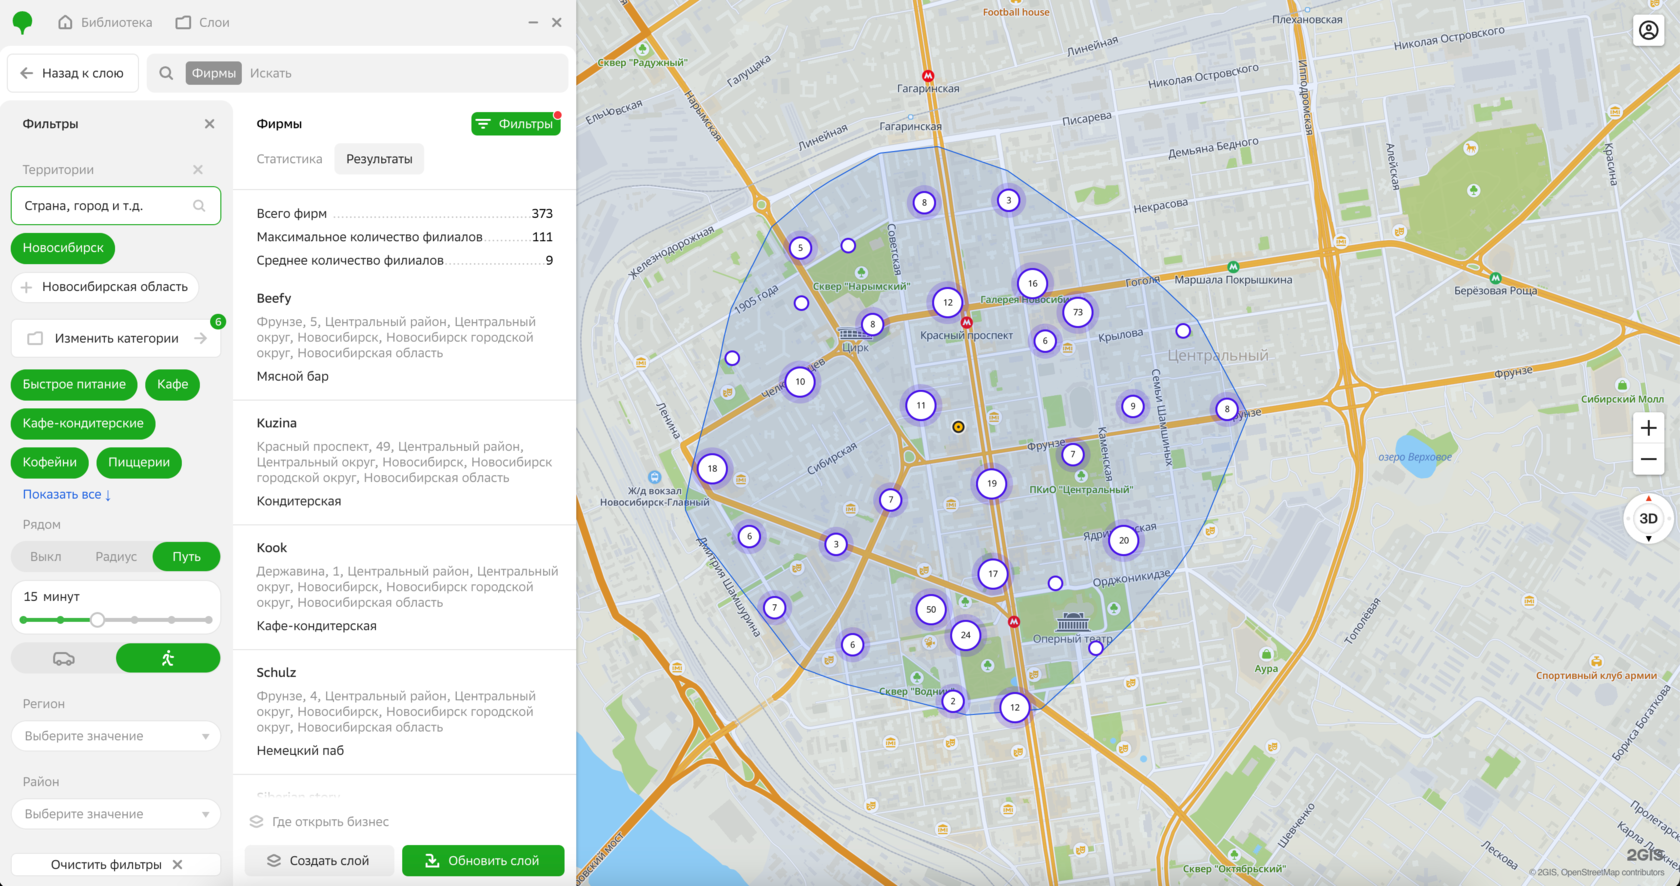The width and height of the screenshot is (1680, 886).
Task: Click the cluster marker labeled 24
Action: click(x=965, y=634)
